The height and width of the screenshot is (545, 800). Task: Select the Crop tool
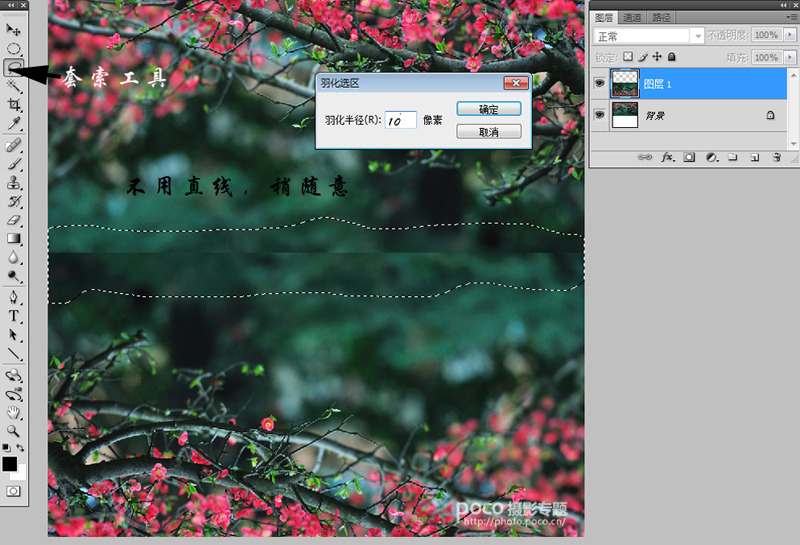click(13, 105)
